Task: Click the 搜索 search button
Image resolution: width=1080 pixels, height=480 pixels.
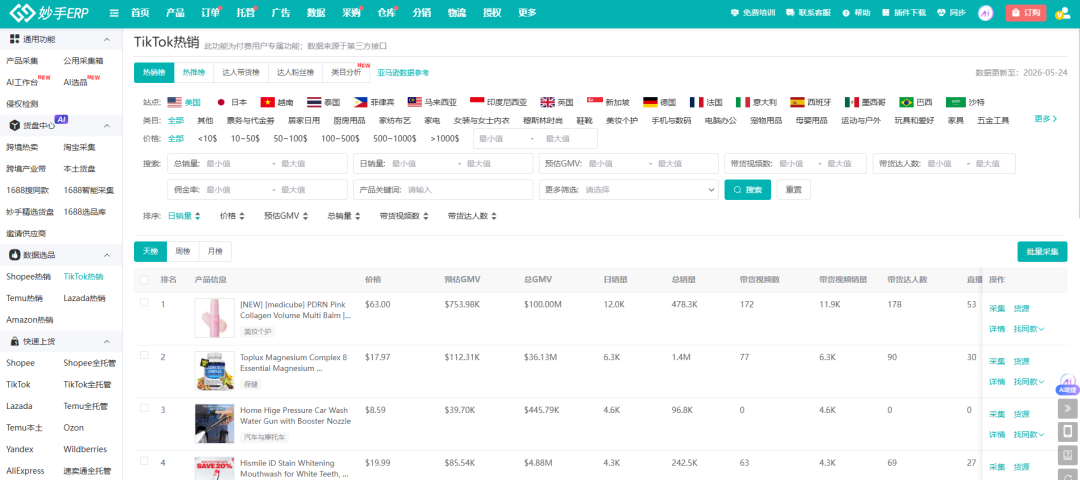Action: [747, 189]
